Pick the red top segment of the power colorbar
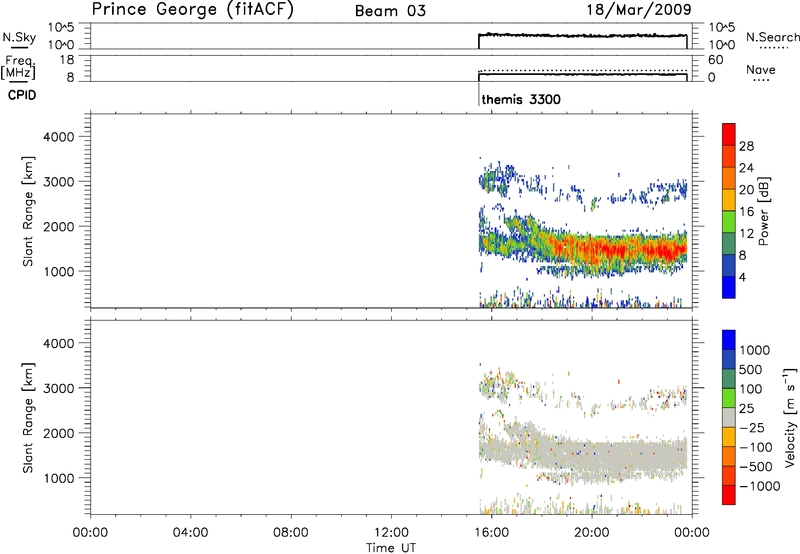The width and height of the screenshot is (800, 554). [x=729, y=134]
